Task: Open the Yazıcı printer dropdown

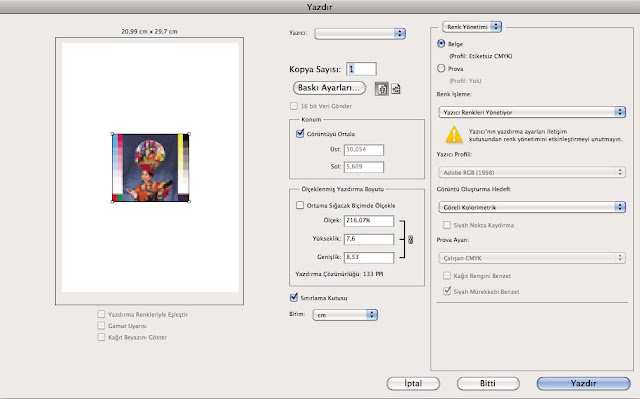Action: click(360, 33)
